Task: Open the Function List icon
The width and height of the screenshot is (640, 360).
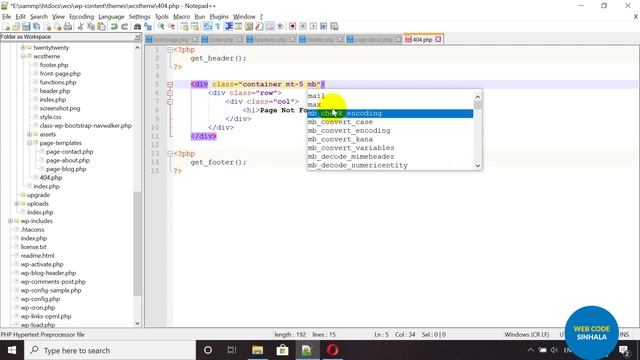Action: click(x=260, y=27)
